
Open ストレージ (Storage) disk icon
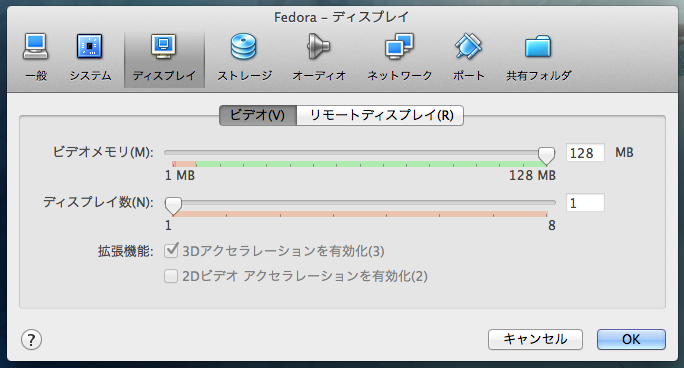click(244, 47)
